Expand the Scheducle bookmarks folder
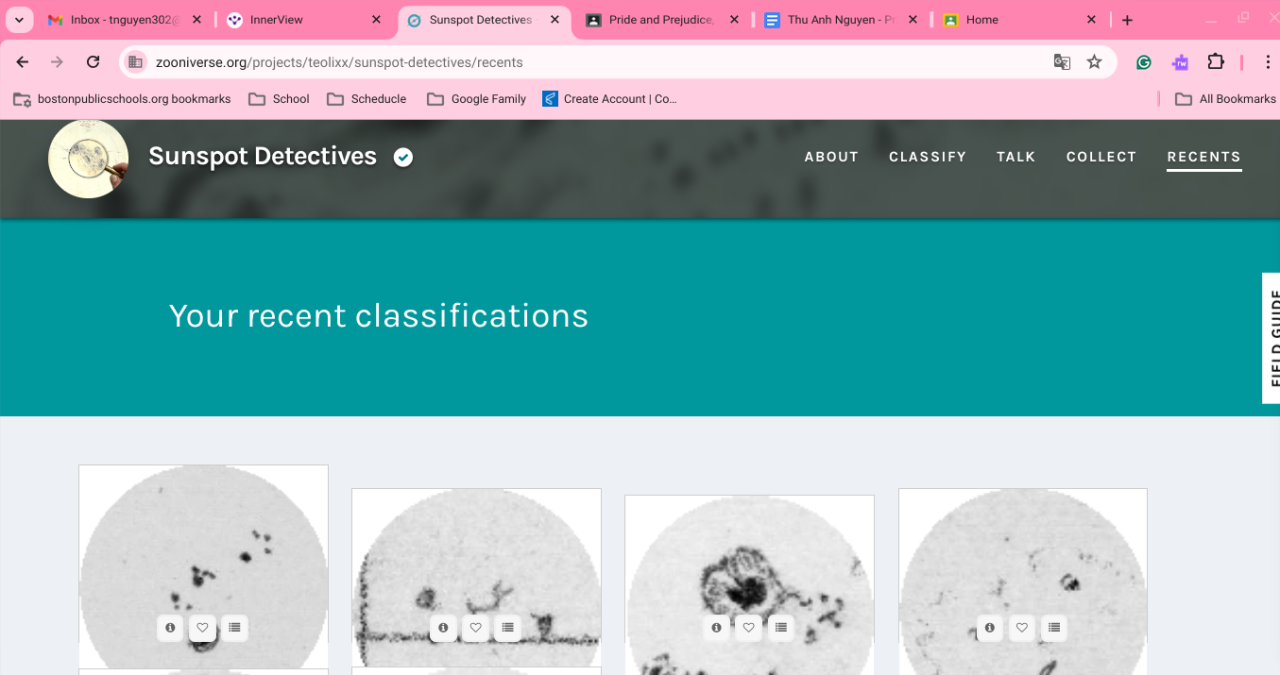This screenshot has height=675, width=1280. (367, 99)
